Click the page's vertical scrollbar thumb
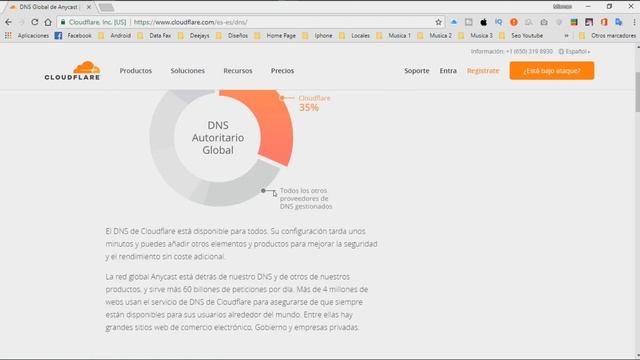 pos(637,91)
